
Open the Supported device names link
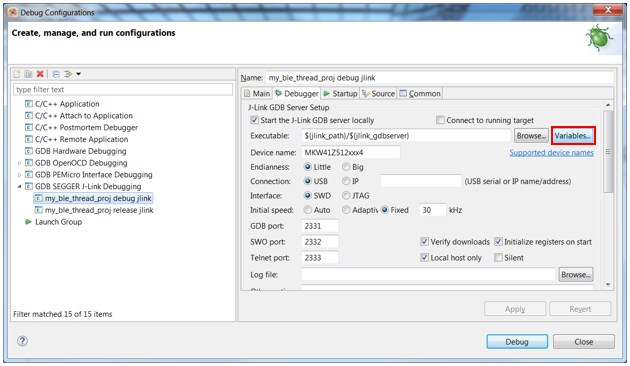click(551, 153)
